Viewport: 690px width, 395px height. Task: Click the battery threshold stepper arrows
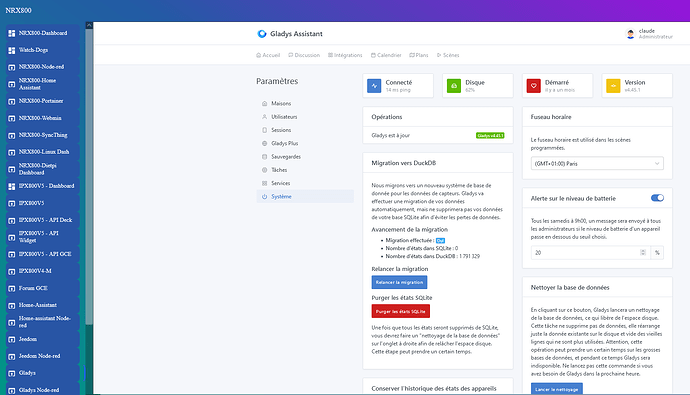643,252
